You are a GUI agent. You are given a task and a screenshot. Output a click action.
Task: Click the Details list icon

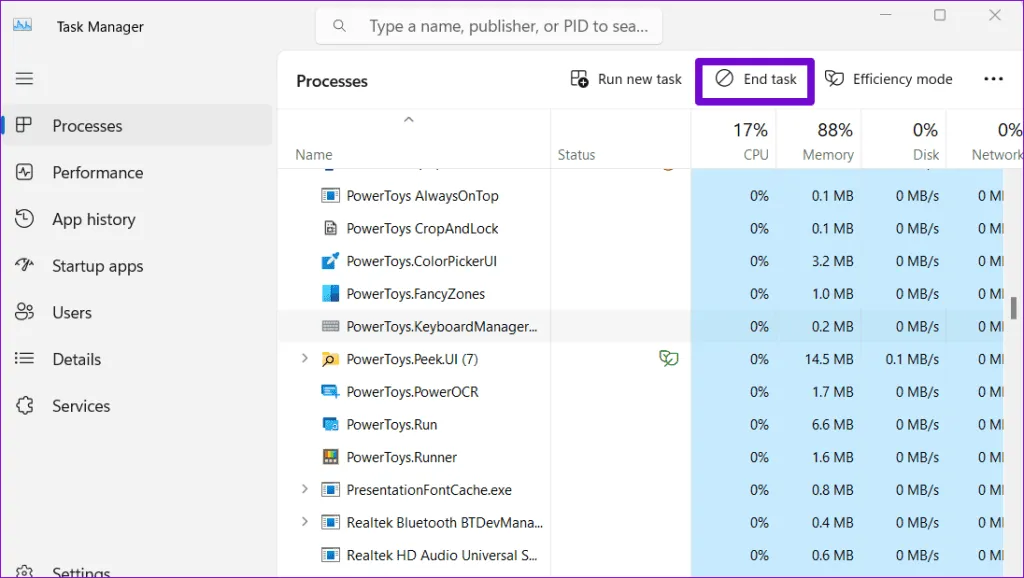25,359
